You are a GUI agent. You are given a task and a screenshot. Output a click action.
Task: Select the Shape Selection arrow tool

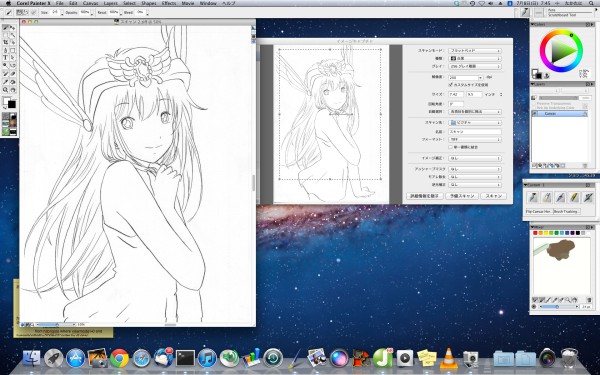pyautogui.click(x=13, y=57)
